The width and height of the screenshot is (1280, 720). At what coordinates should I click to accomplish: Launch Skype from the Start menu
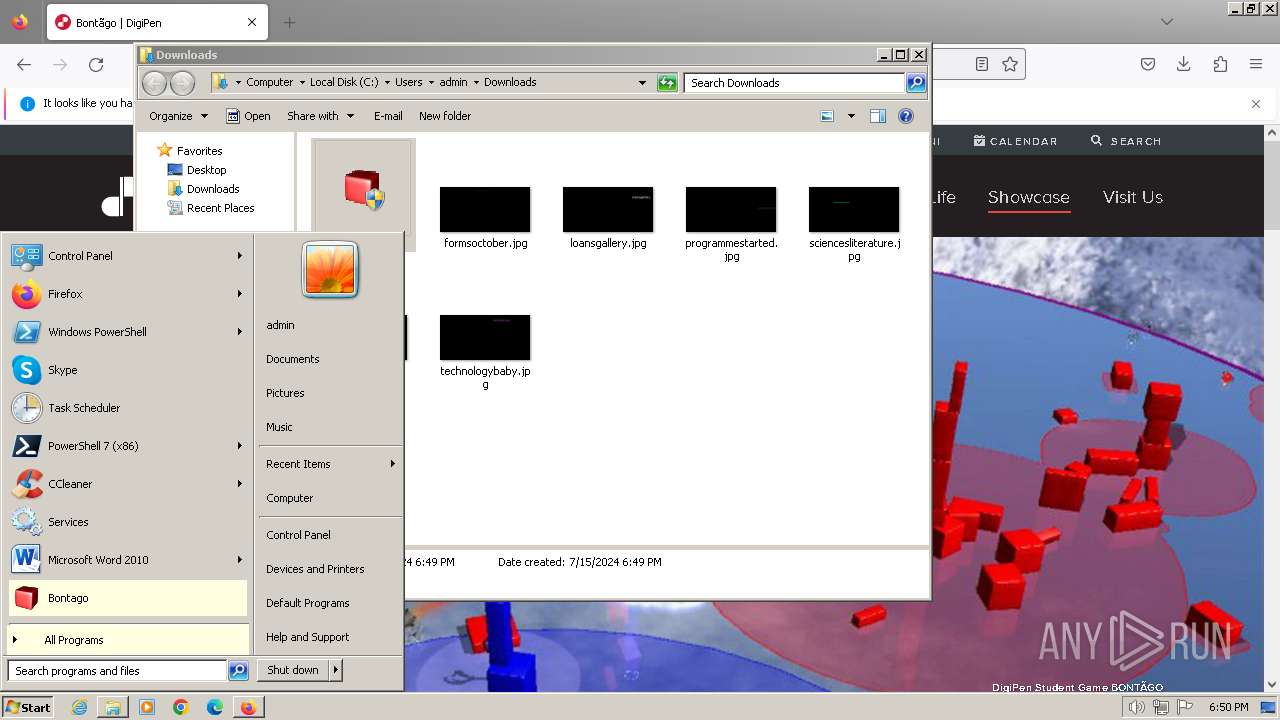[128, 370]
